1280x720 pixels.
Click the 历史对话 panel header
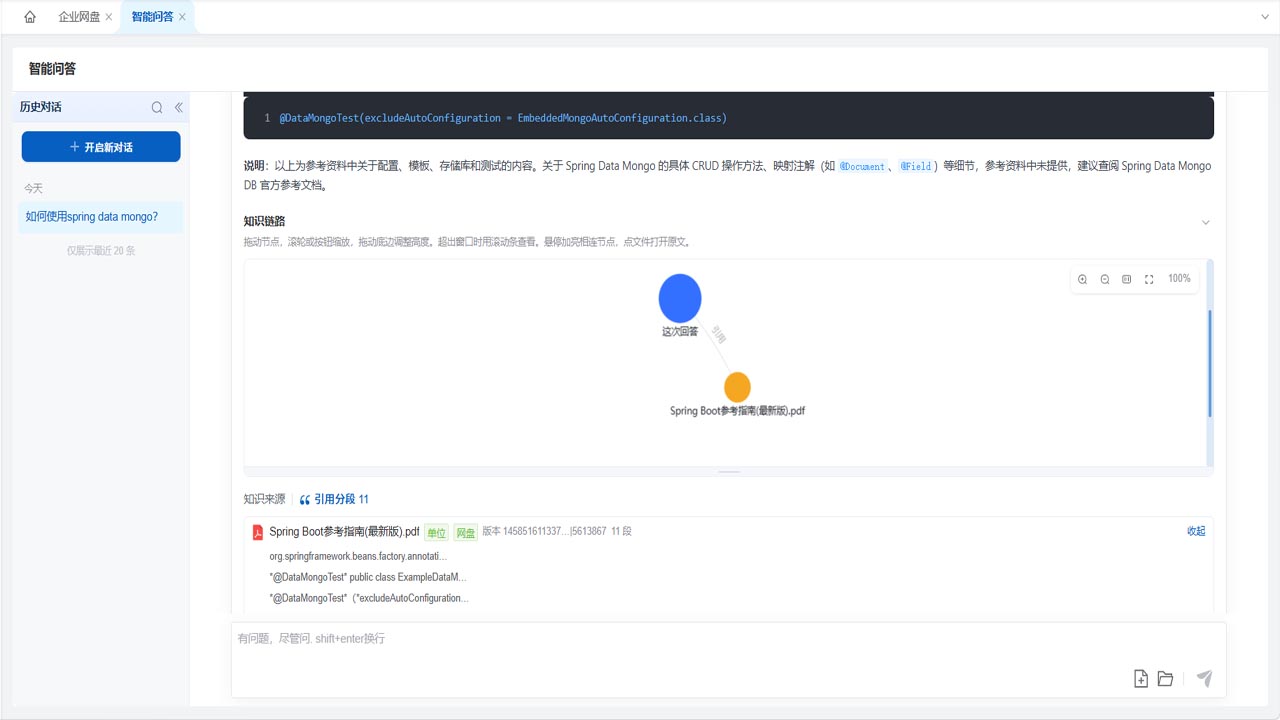click(41, 107)
